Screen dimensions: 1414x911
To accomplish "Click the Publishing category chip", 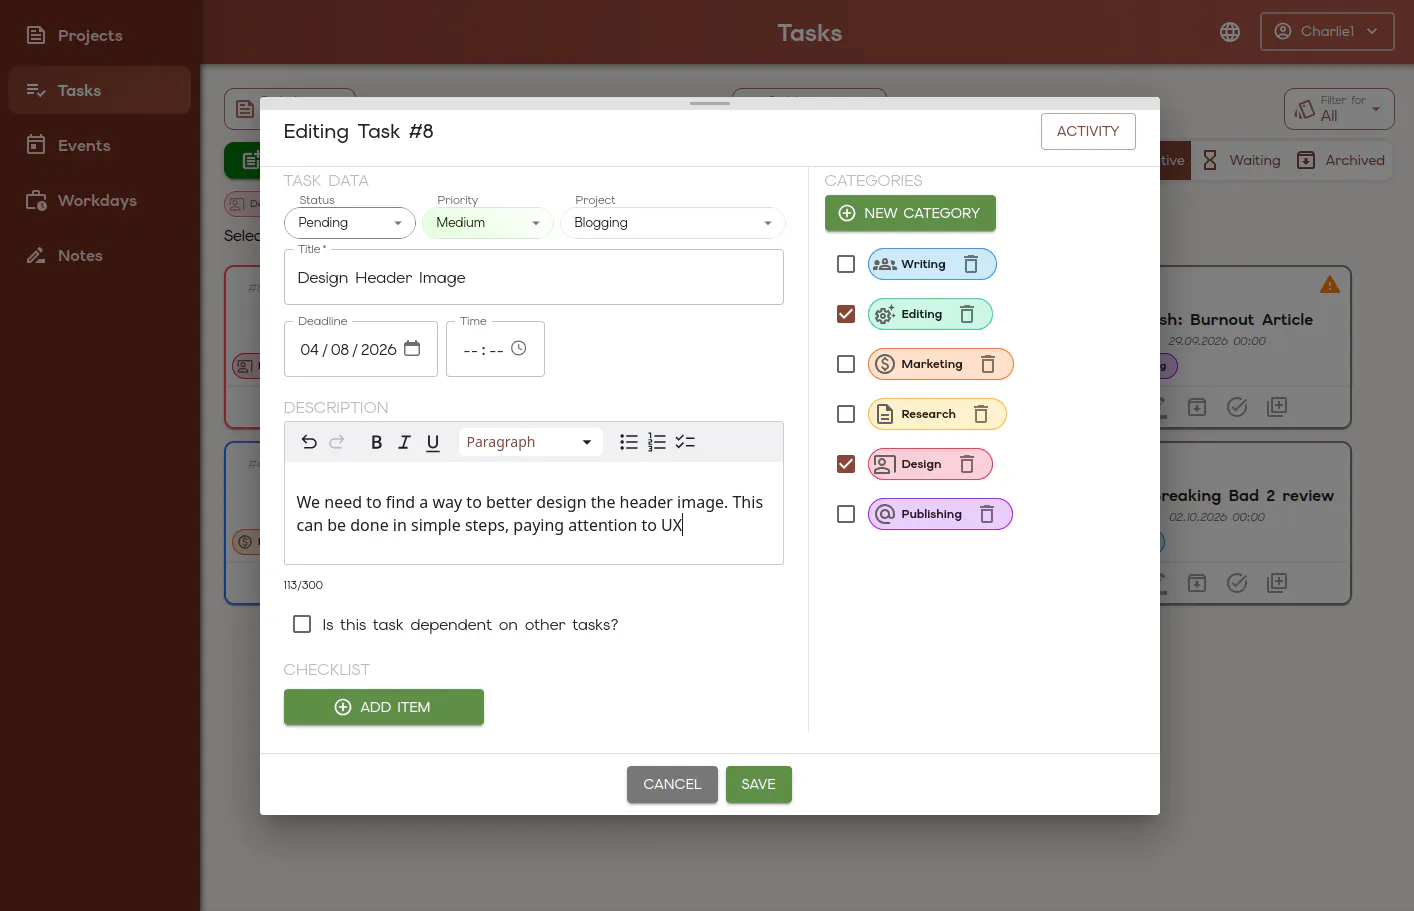I will [940, 514].
